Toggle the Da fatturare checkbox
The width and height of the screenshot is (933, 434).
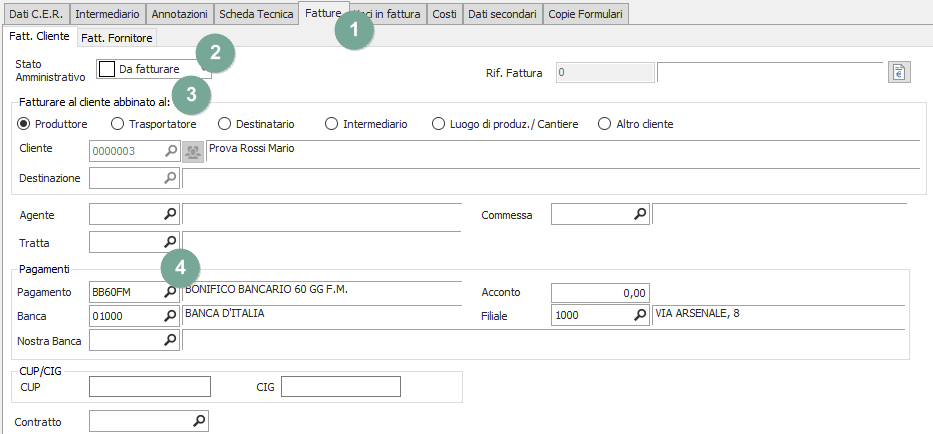107,69
